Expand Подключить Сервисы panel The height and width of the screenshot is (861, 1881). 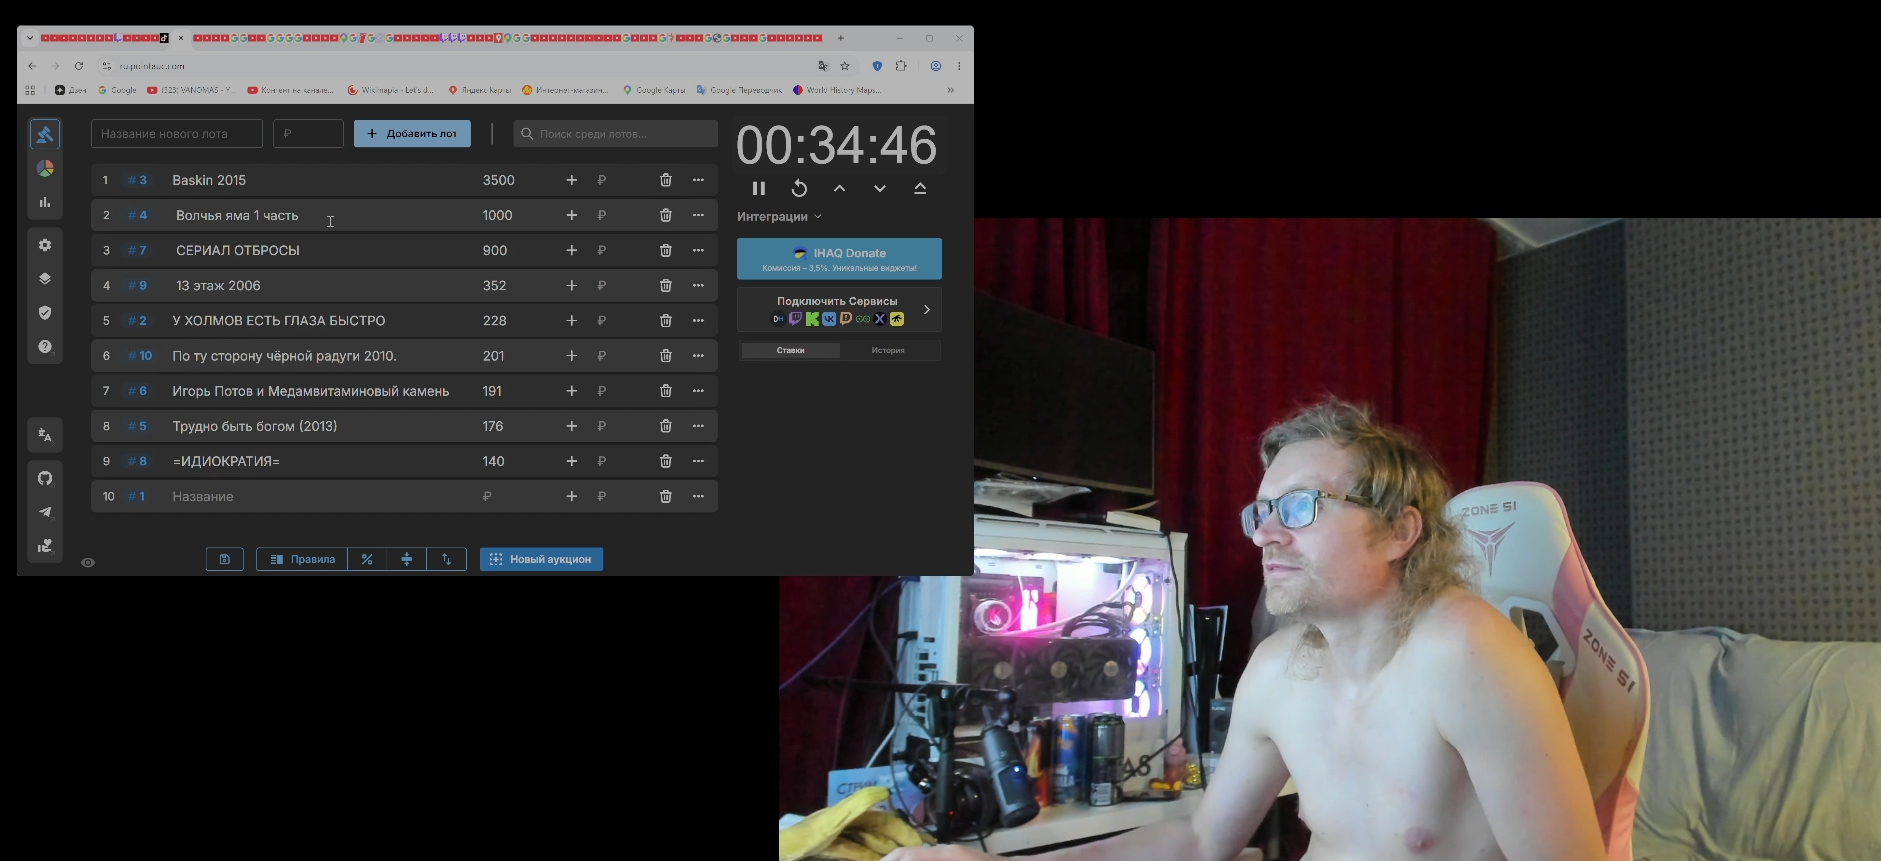coord(839,310)
